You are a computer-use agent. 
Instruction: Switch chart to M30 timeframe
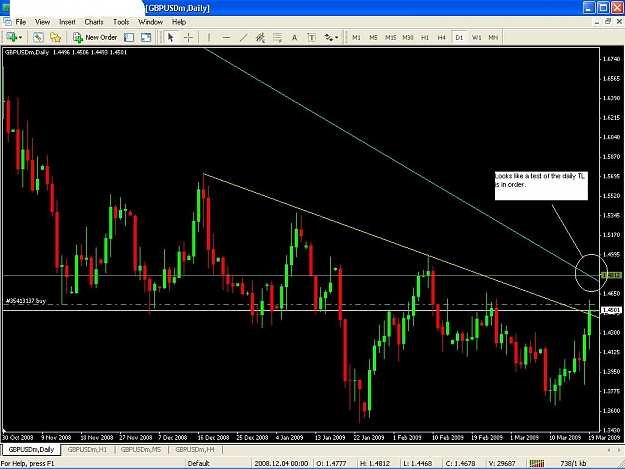pyautogui.click(x=407, y=37)
